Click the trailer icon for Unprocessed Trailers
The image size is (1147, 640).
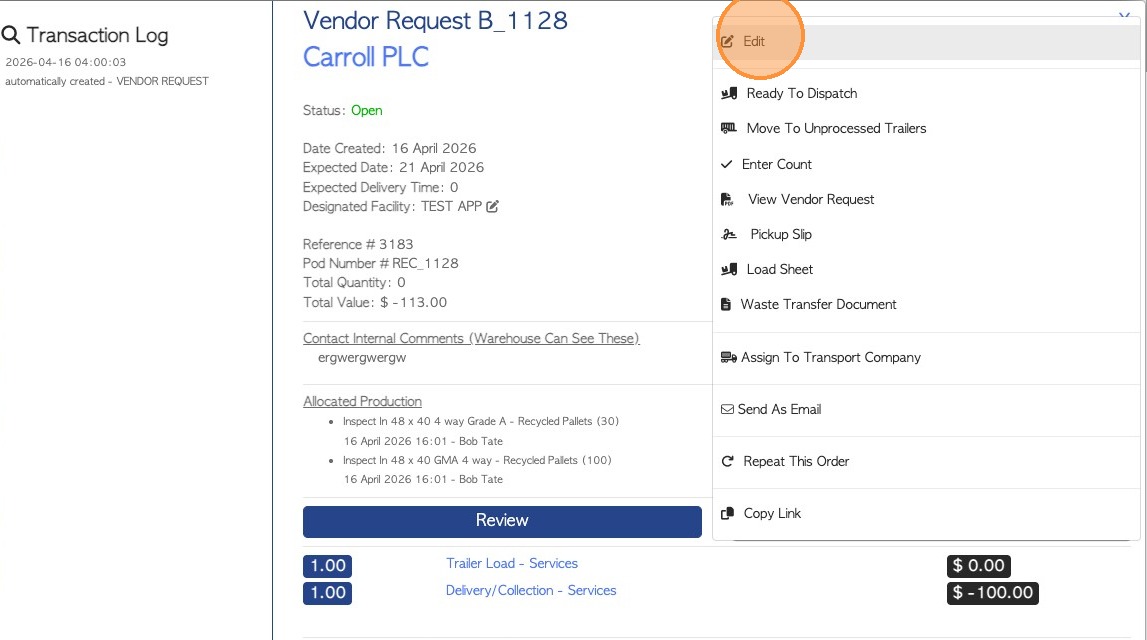(729, 128)
